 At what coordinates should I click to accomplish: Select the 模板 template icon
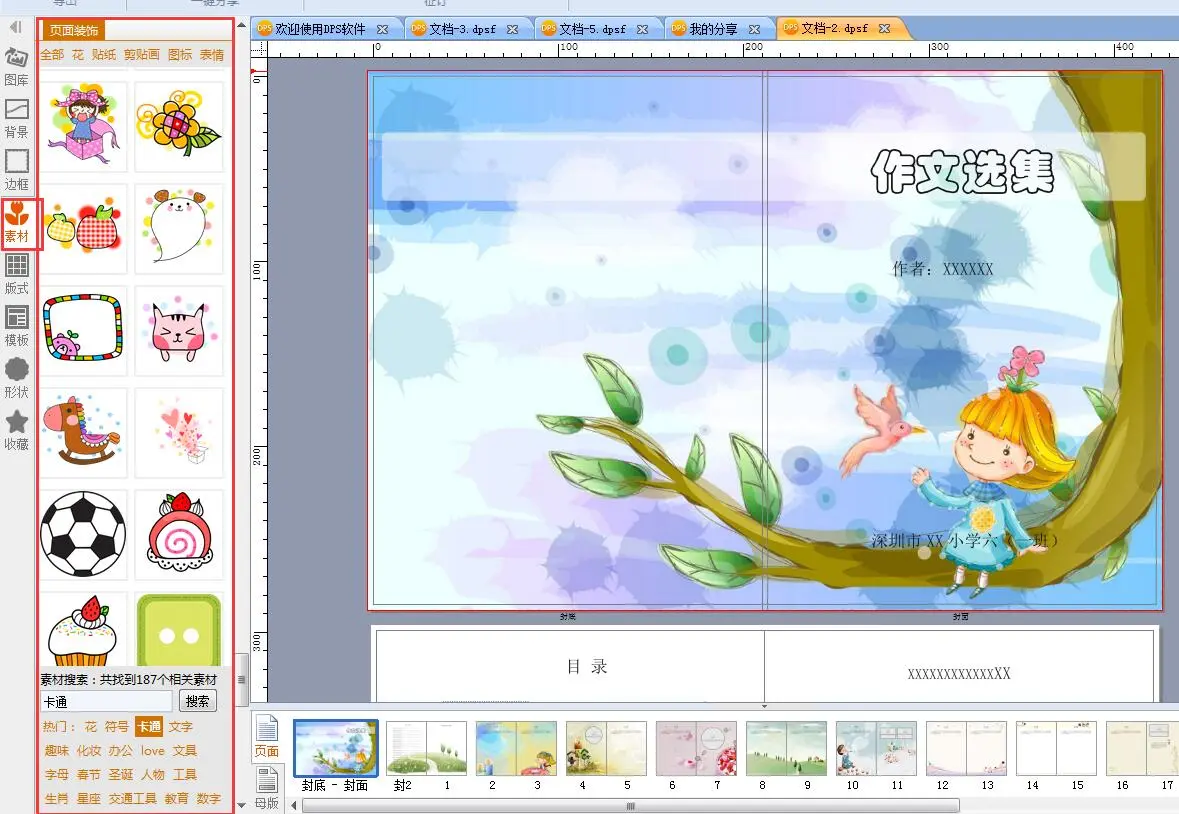16,325
